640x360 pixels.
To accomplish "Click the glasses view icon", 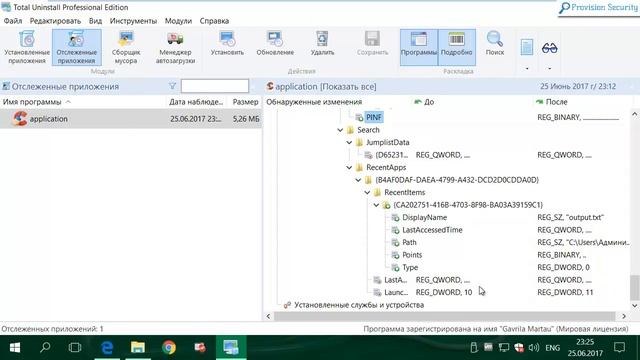I will pyautogui.click(x=549, y=48).
